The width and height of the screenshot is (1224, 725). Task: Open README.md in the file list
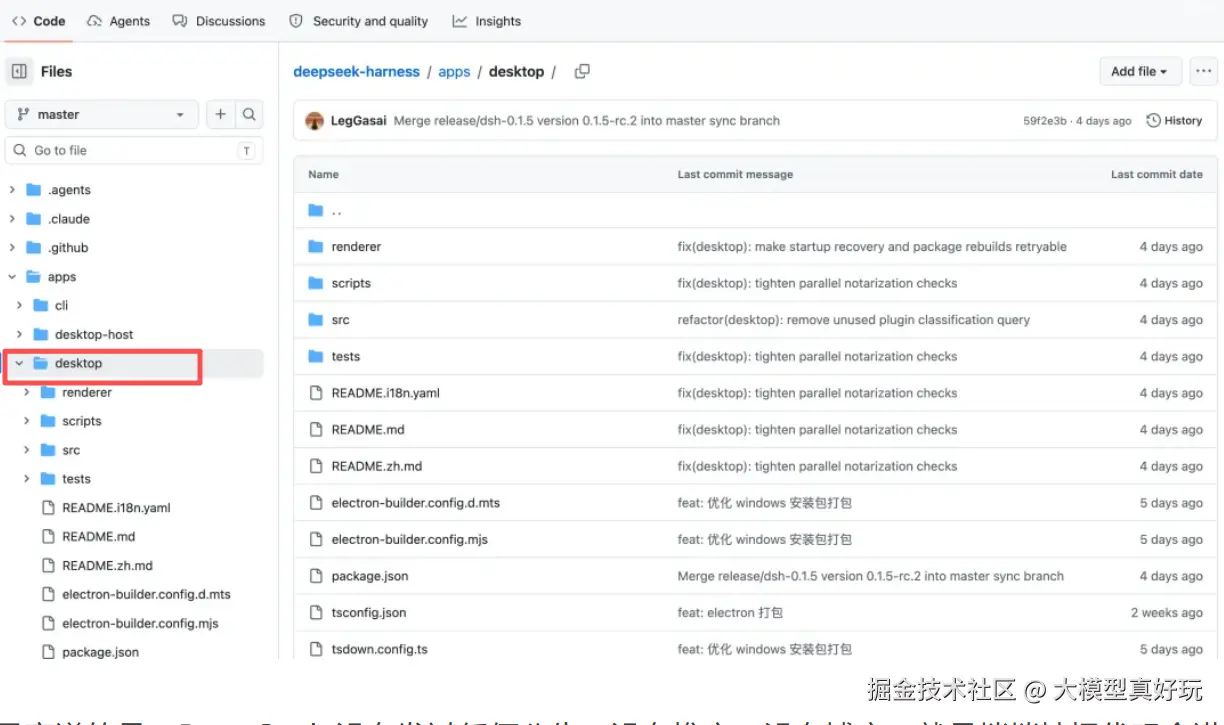pos(368,430)
